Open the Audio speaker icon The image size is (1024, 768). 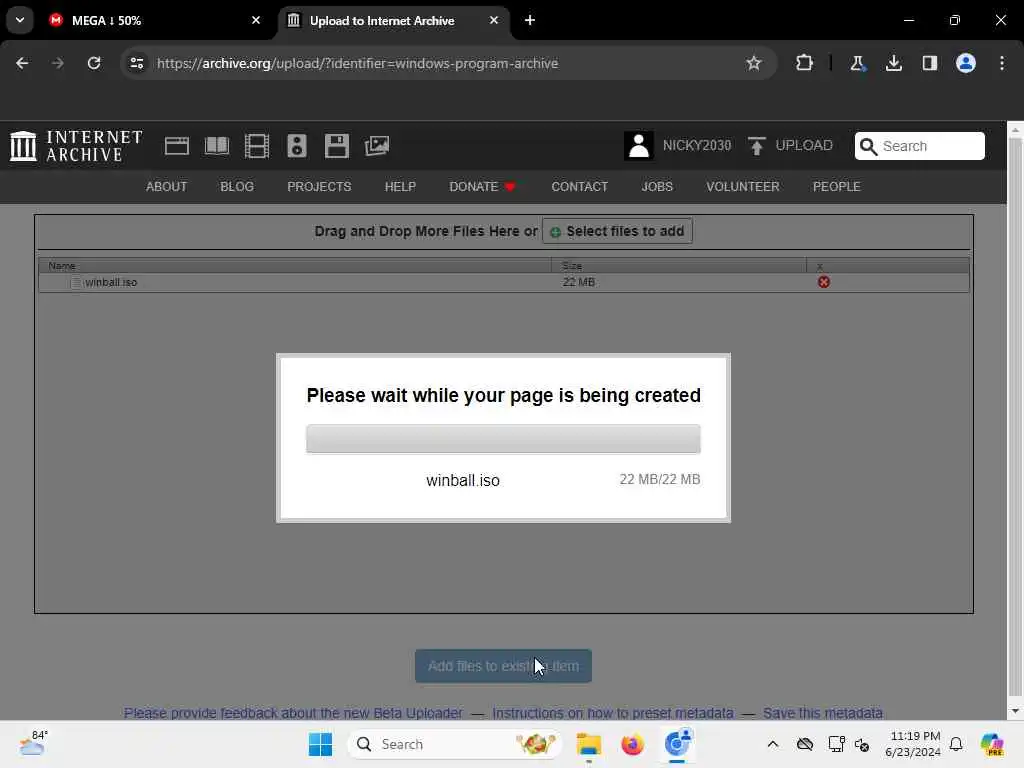(x=296, y=146)
